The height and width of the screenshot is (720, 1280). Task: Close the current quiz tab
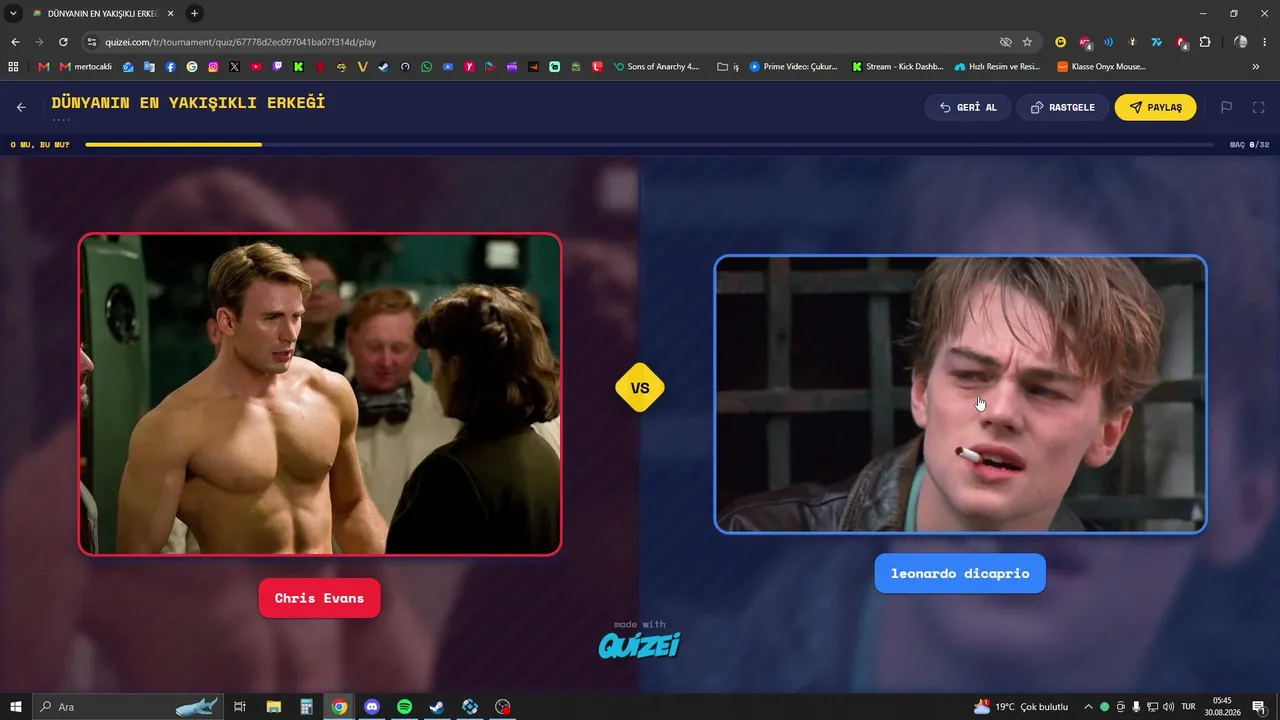coord(168,13)
